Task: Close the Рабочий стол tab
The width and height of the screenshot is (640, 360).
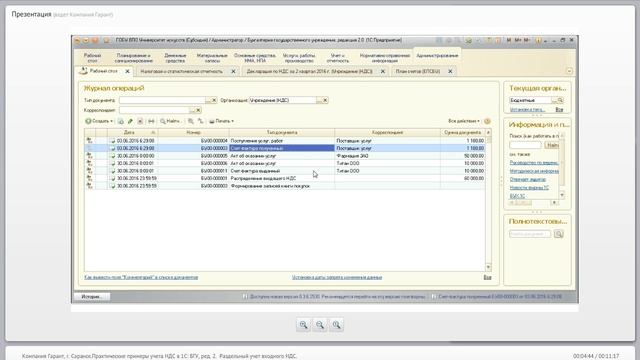Action: point(127,71)
